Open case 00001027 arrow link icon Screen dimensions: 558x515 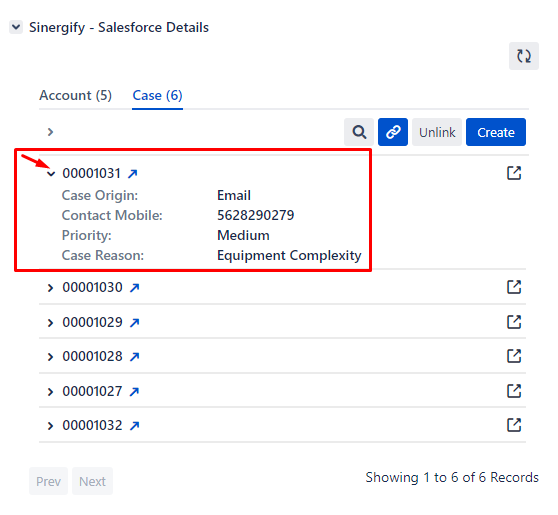point(135,391)
